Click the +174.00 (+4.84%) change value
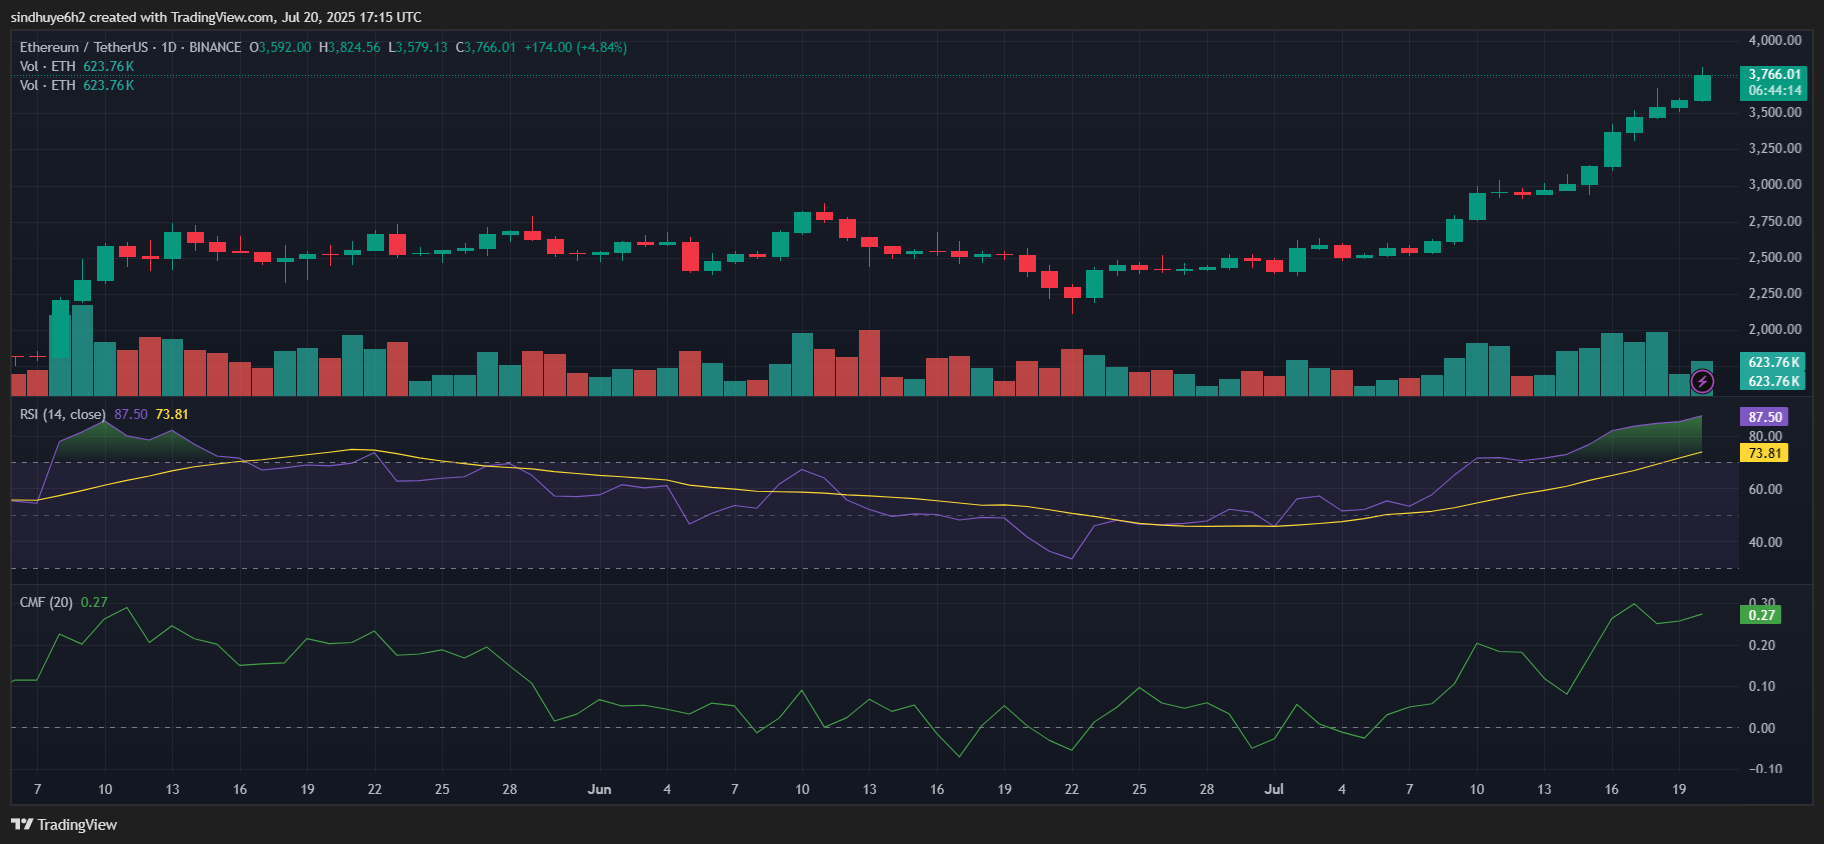Screen dimensions: 1824x844 [575, 47]
